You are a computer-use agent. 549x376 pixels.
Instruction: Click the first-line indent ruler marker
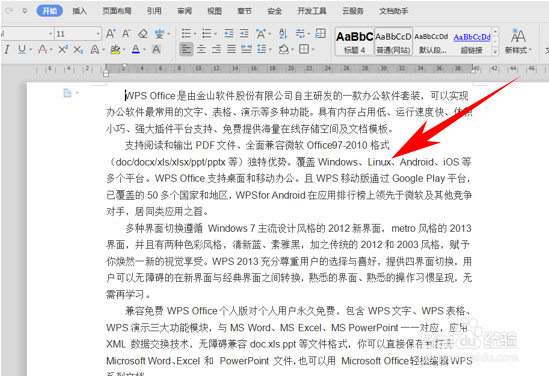coord(124,65)
